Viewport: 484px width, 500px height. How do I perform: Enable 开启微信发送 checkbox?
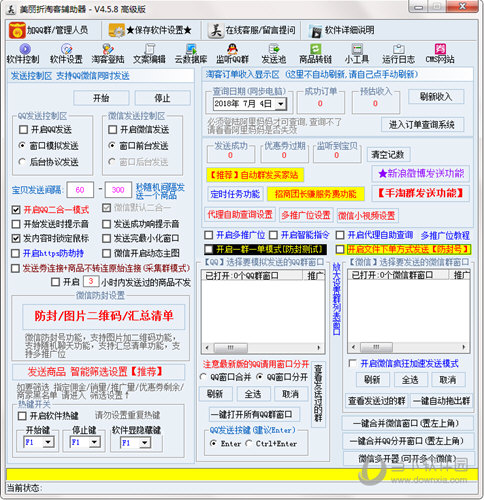pos(113,129)
